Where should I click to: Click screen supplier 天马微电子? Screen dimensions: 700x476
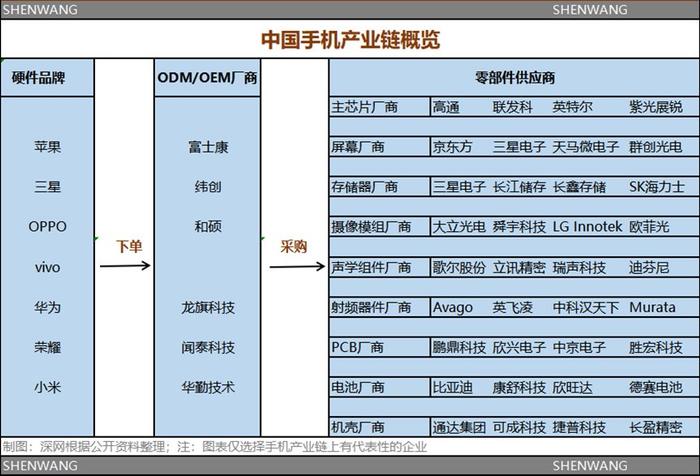tap(586, 147)
